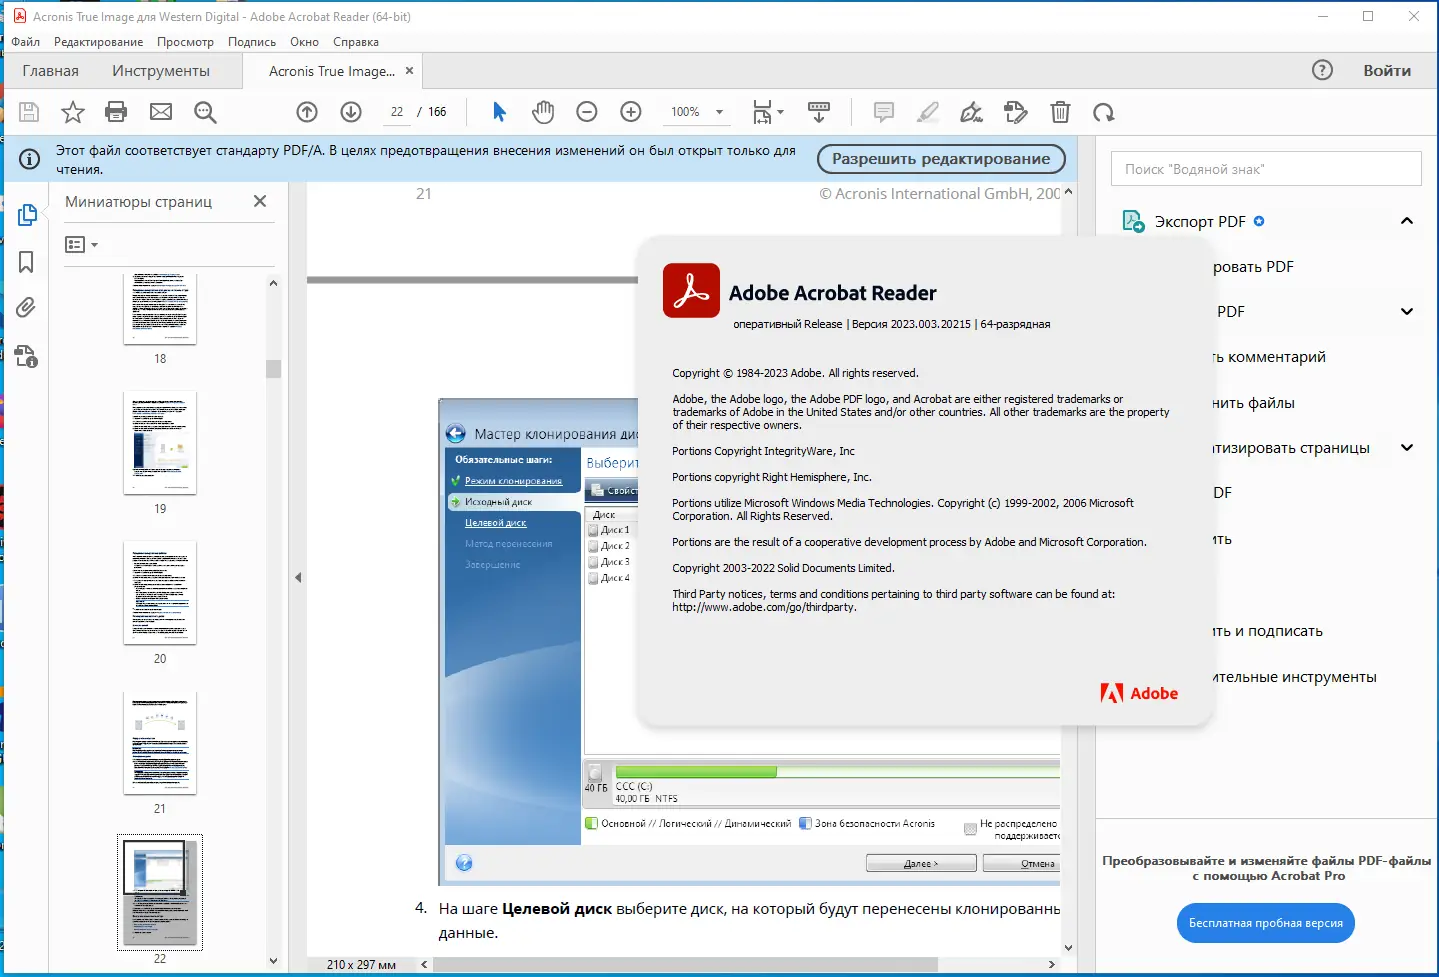Go to the previous page with the up arrow

[x=307, y=112]
